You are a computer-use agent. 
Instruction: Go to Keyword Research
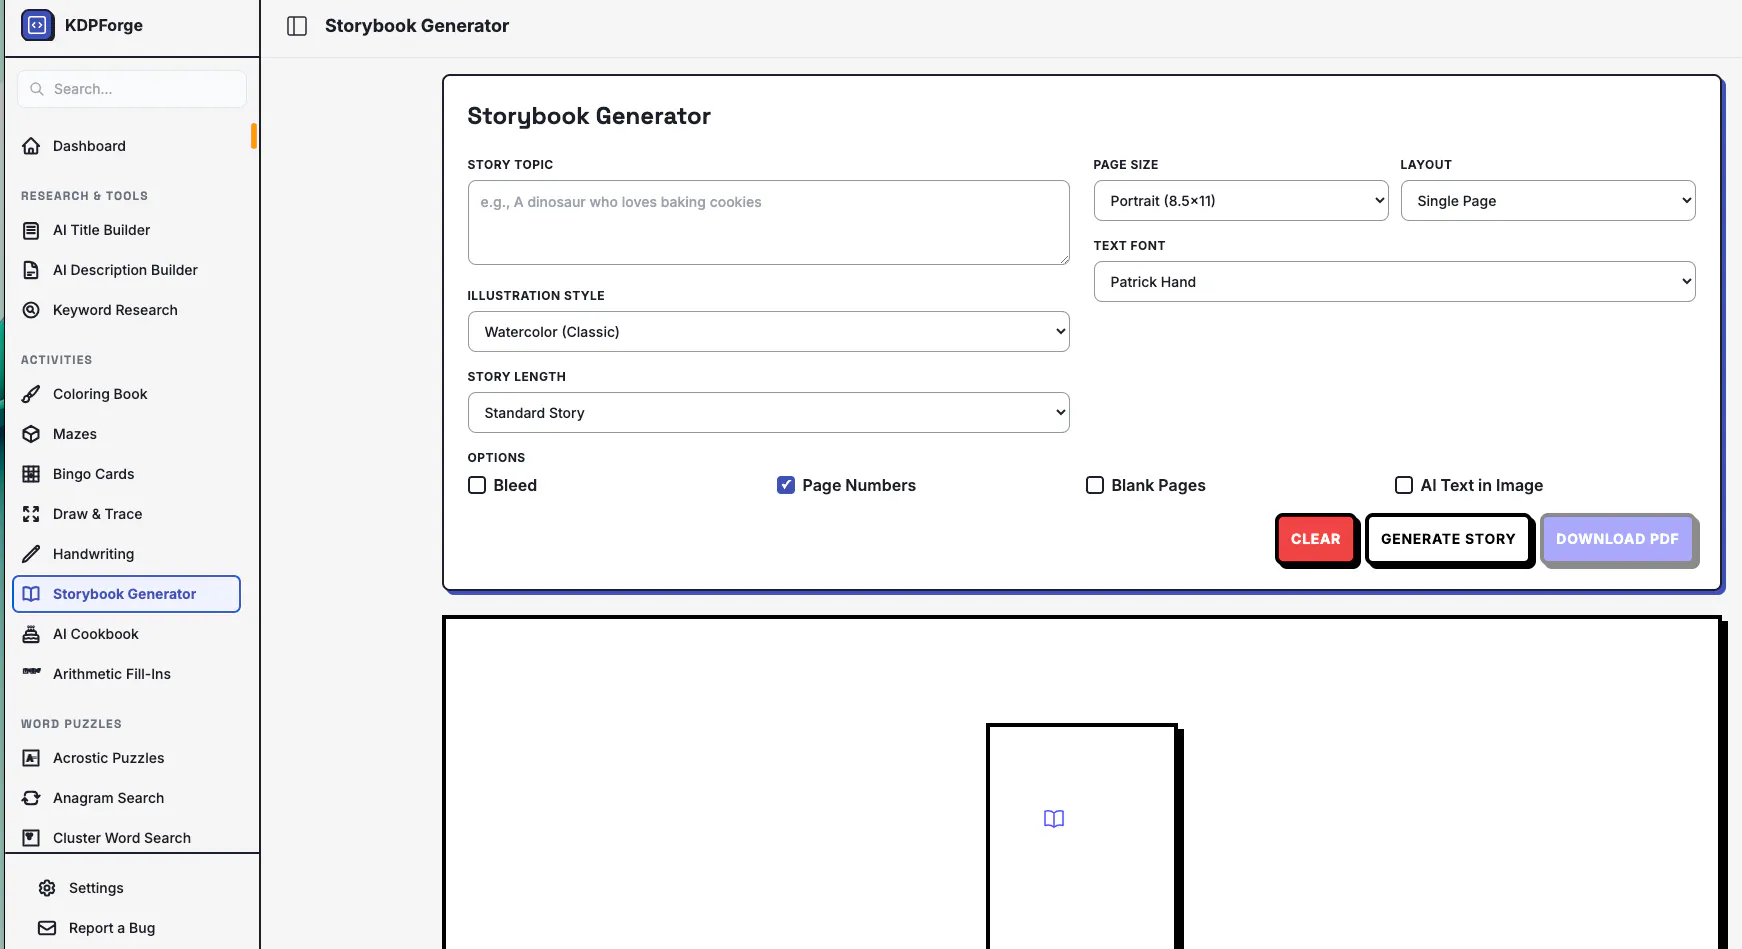126,310
